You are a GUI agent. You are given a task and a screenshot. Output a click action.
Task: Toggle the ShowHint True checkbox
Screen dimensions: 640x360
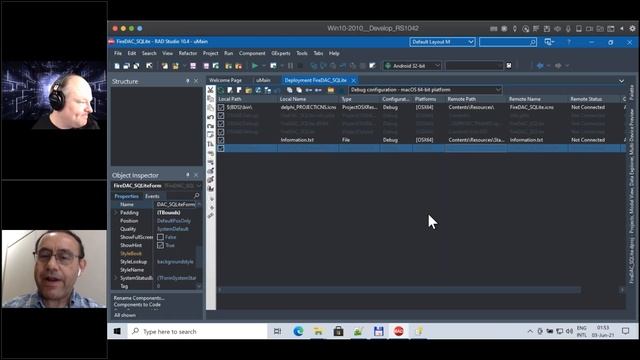point(160,245)
